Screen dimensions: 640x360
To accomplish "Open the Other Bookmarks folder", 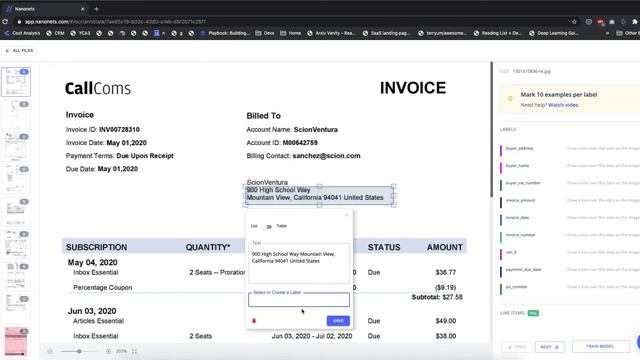I will click(628, 33).
